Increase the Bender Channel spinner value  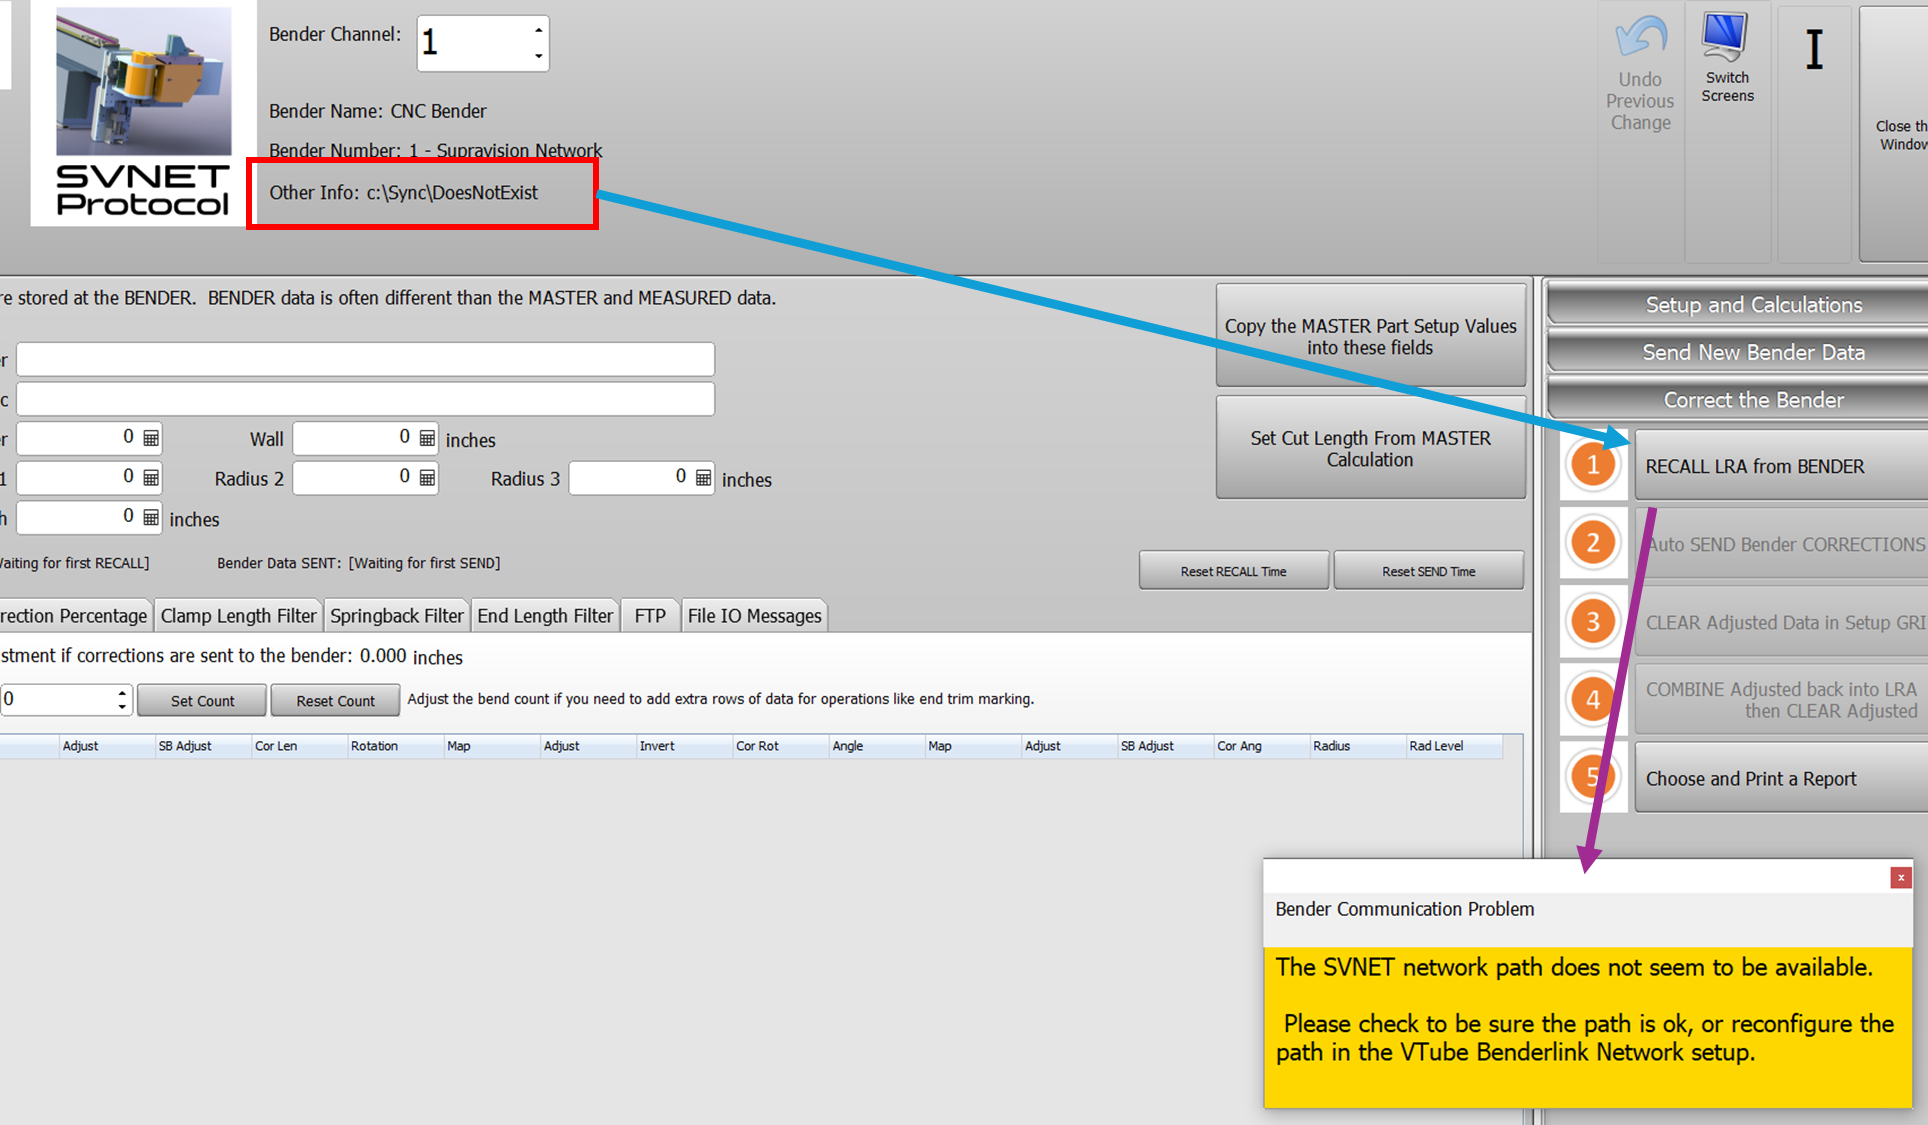click(538, 30)
